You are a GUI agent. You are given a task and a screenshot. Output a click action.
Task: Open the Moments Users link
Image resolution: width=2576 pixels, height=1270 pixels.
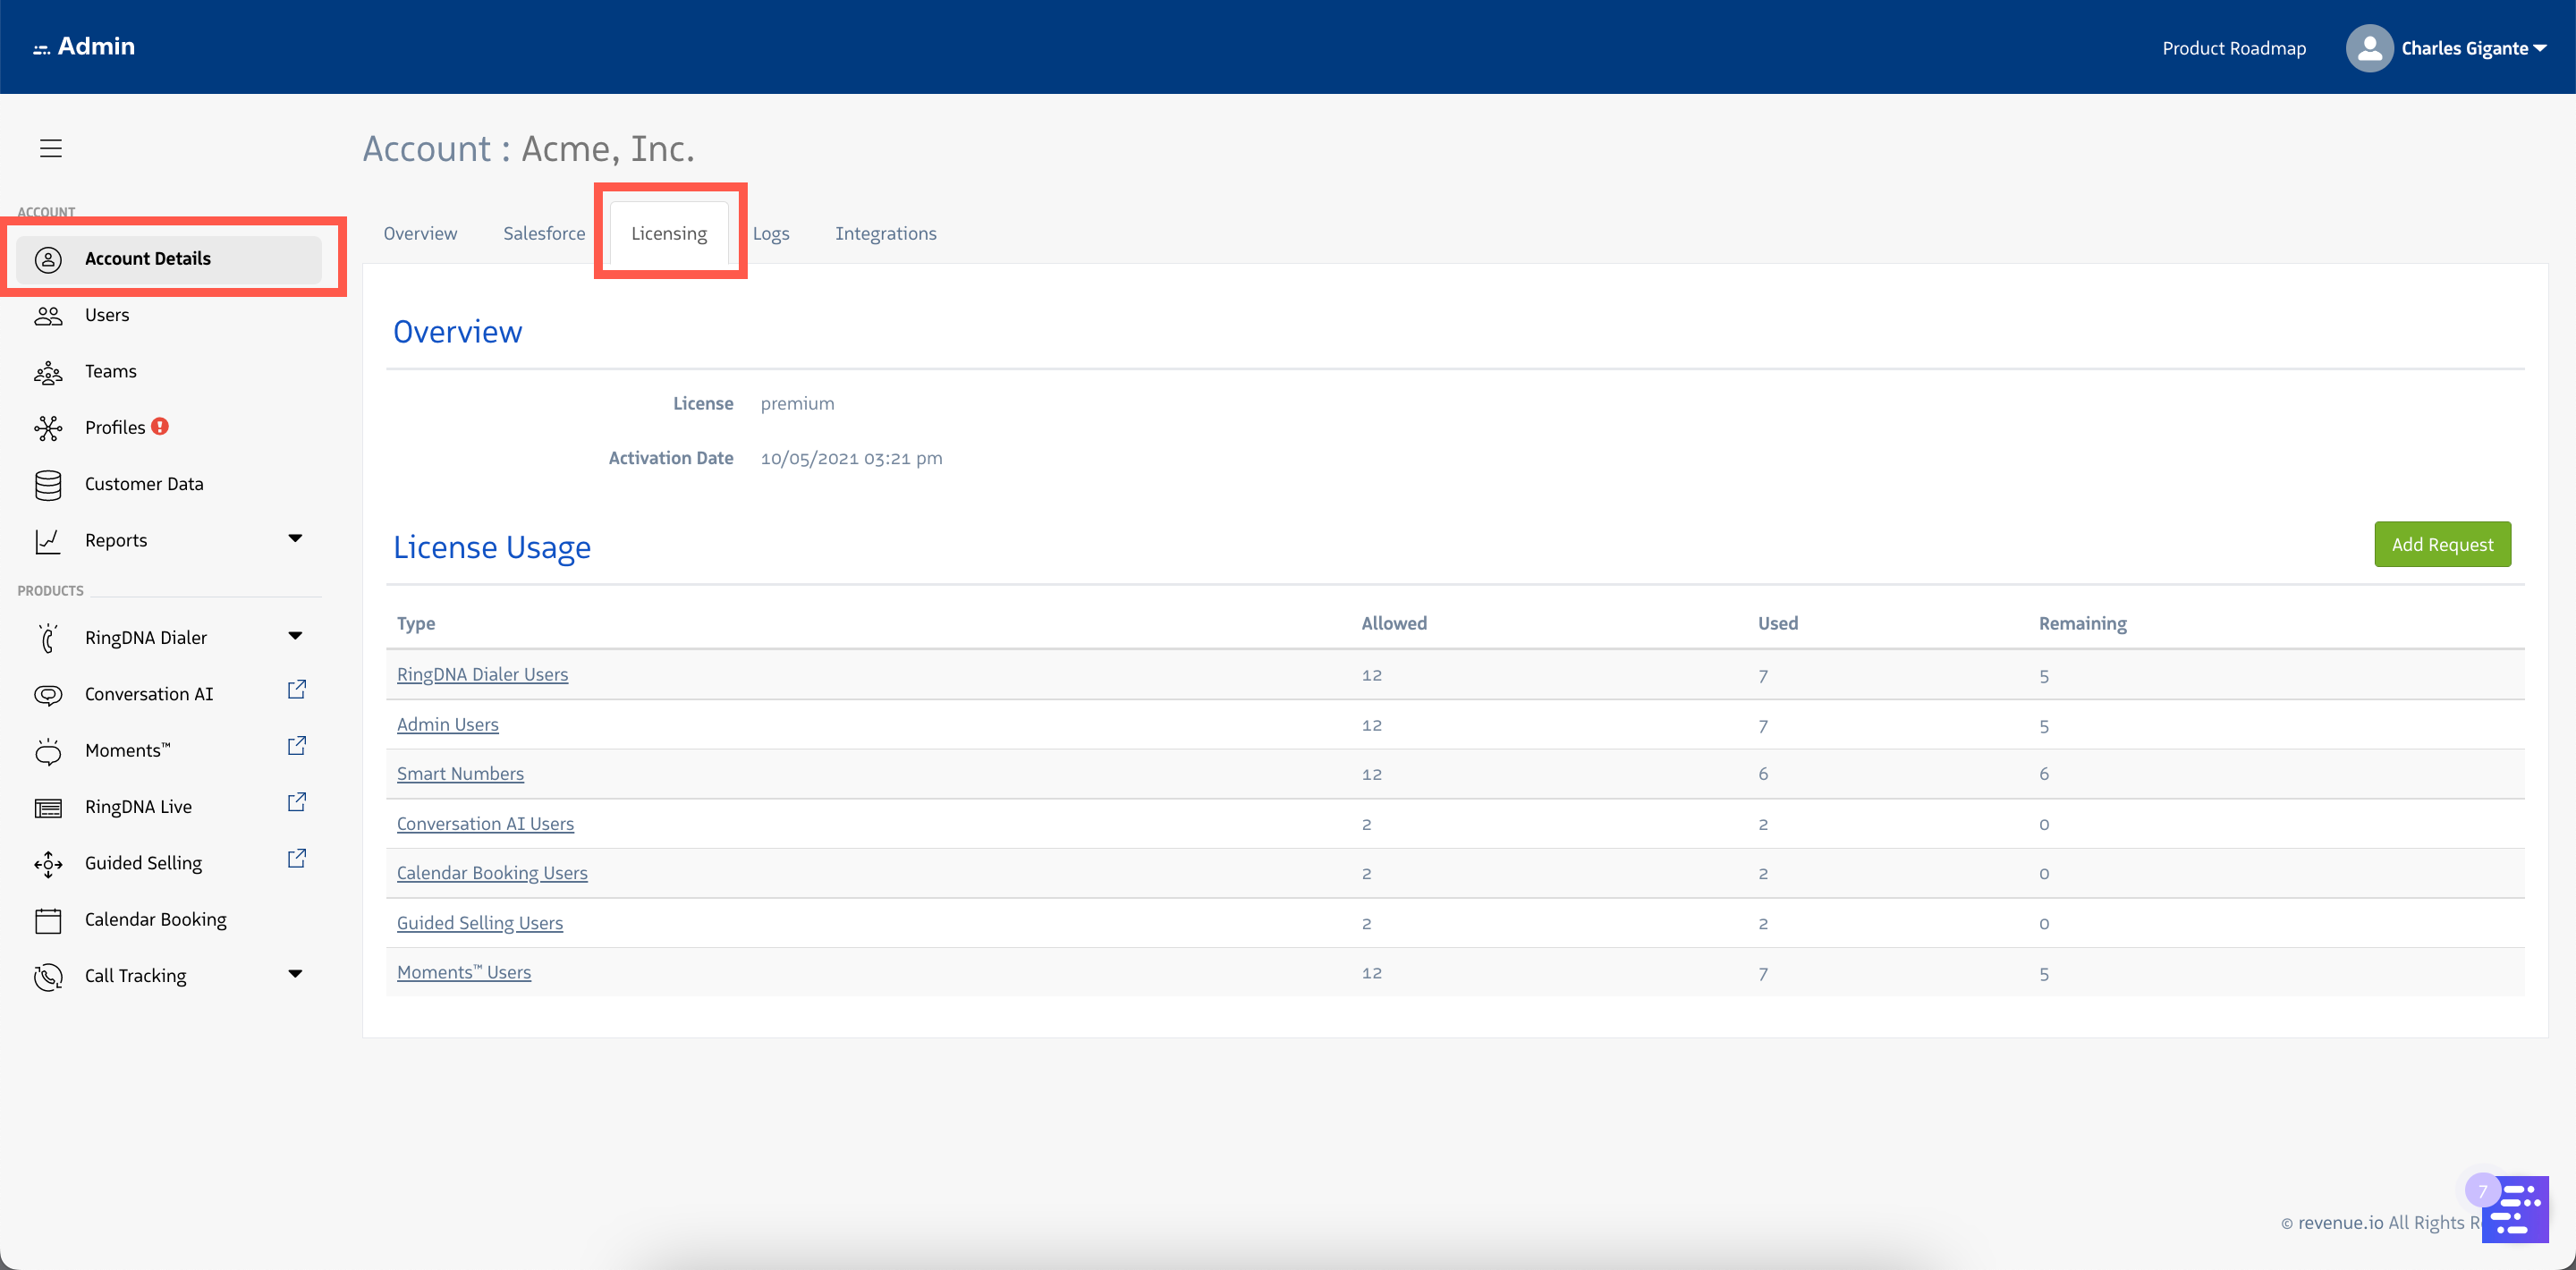[464, 972]
